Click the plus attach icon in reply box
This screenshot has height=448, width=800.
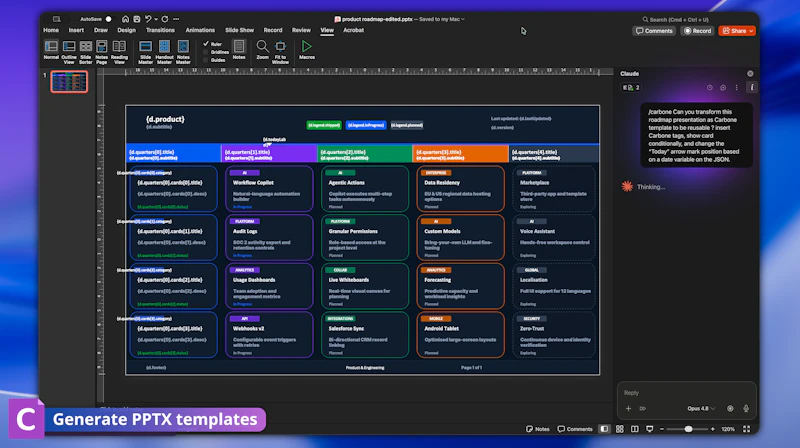(629, 408)
